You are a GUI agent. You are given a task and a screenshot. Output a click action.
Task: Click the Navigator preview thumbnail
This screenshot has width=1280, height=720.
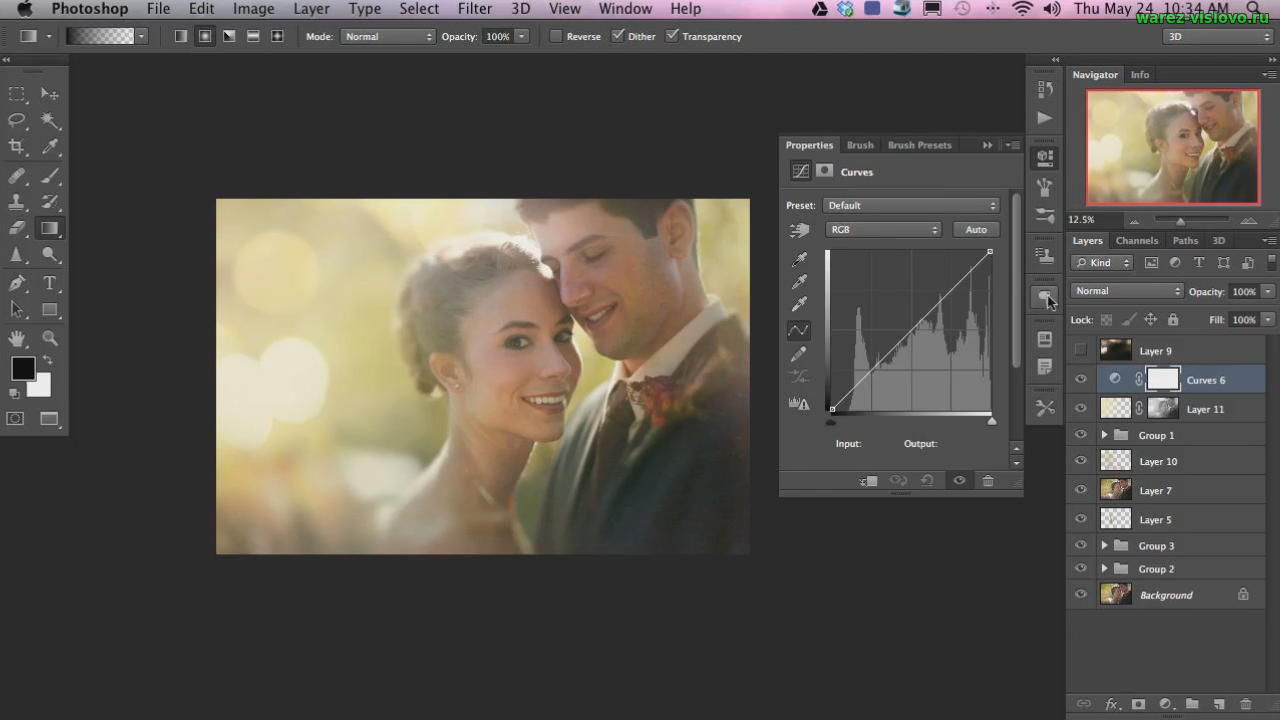pyautogui.click(x=1172, y=147)
